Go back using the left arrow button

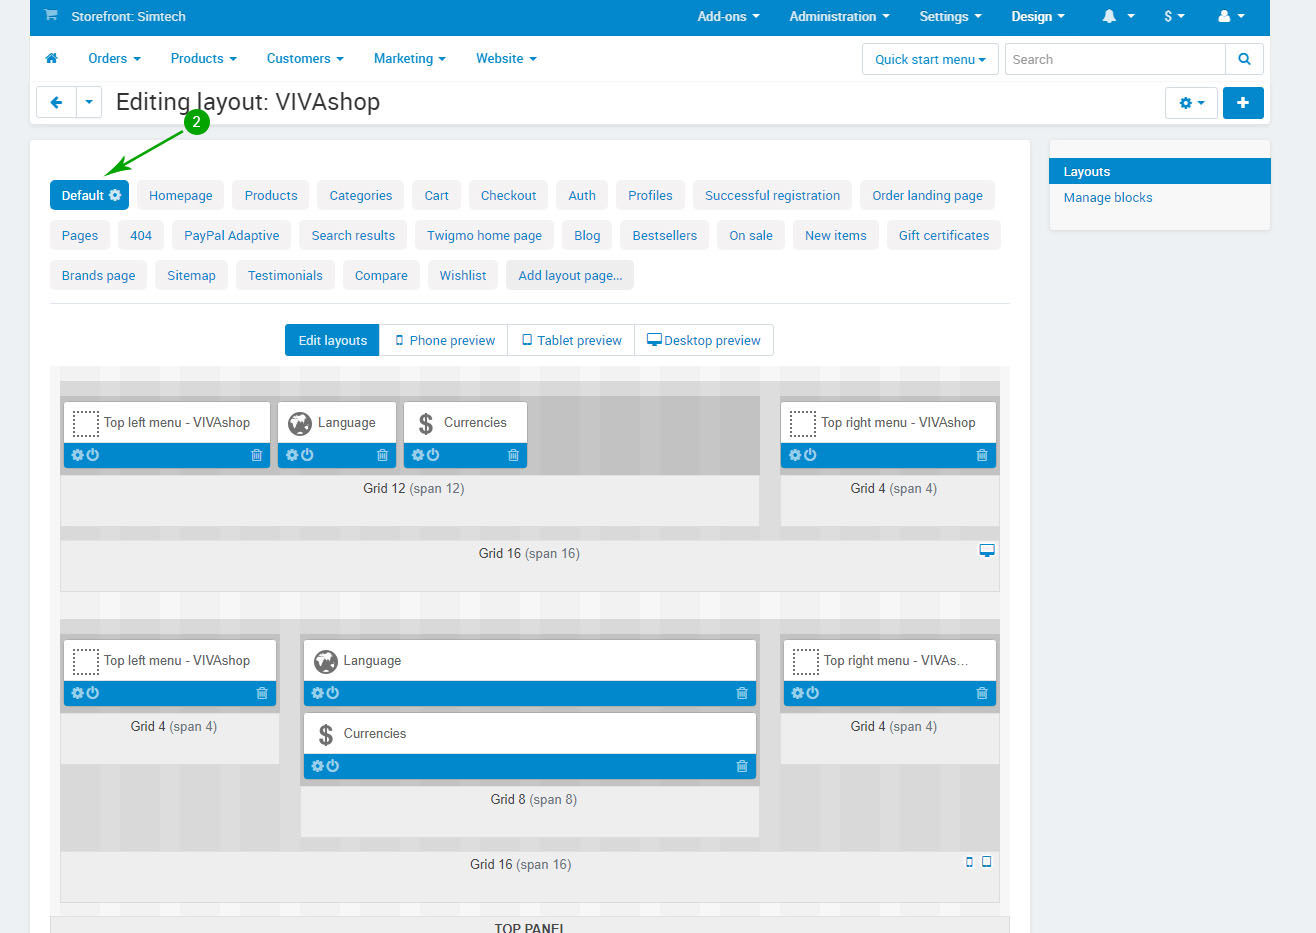point(56,102)
